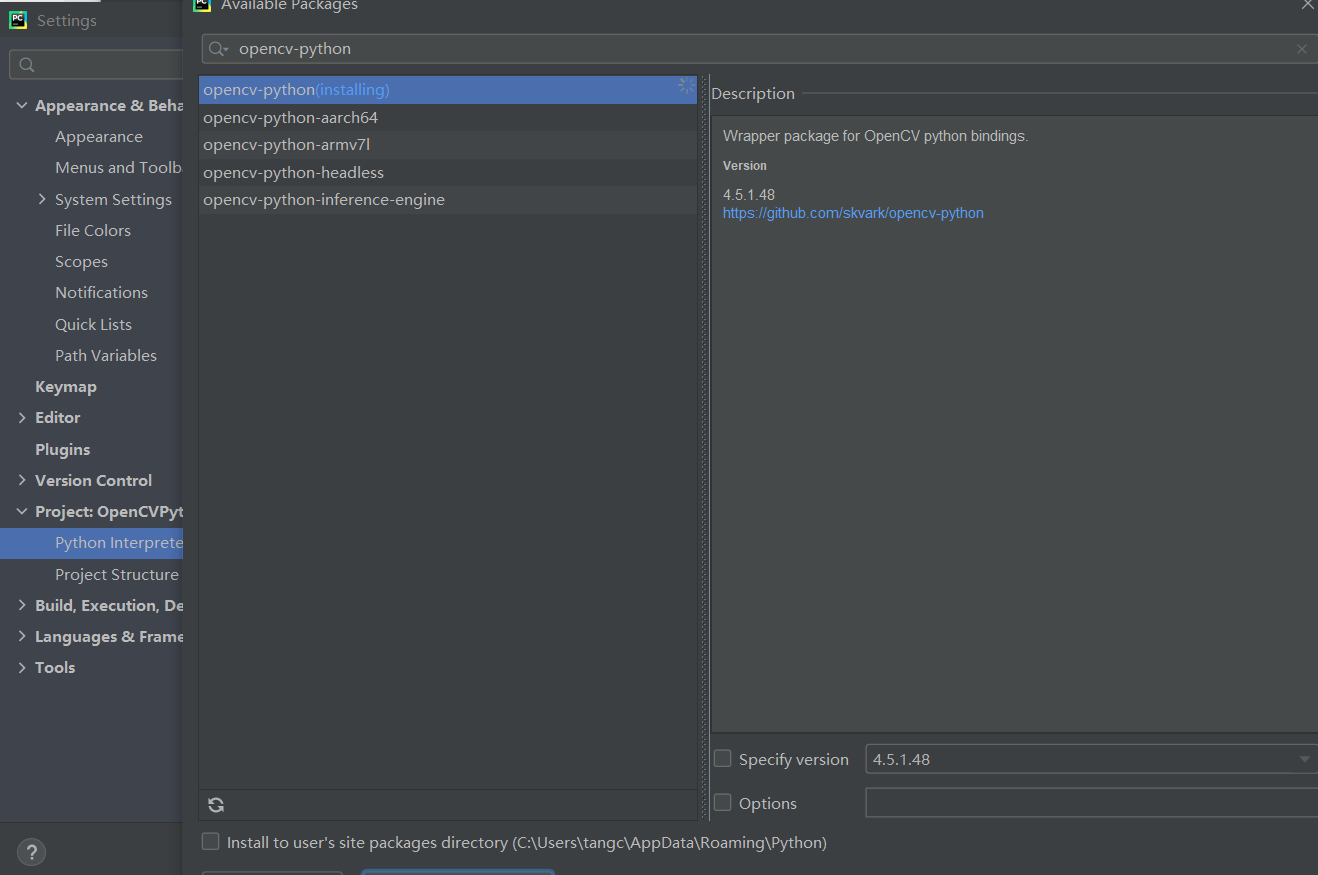1318x875 pixels.
Task: Reload the package list with refresh icon
Action: 216,804
